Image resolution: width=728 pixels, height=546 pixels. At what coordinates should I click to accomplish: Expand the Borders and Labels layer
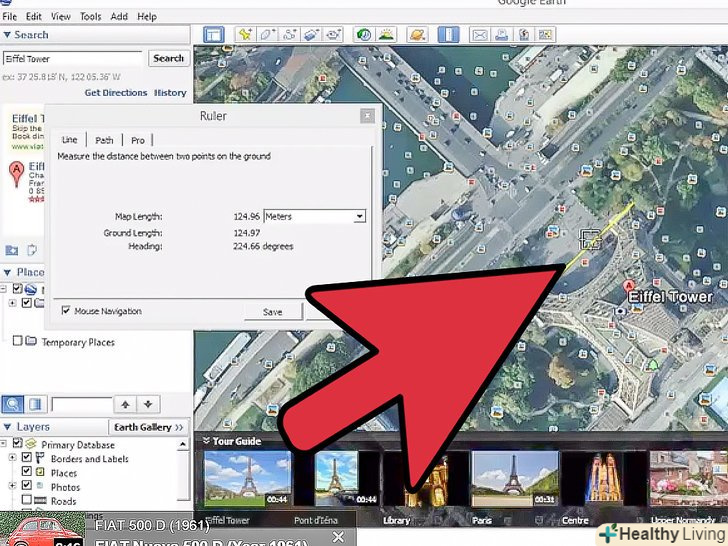11,459
